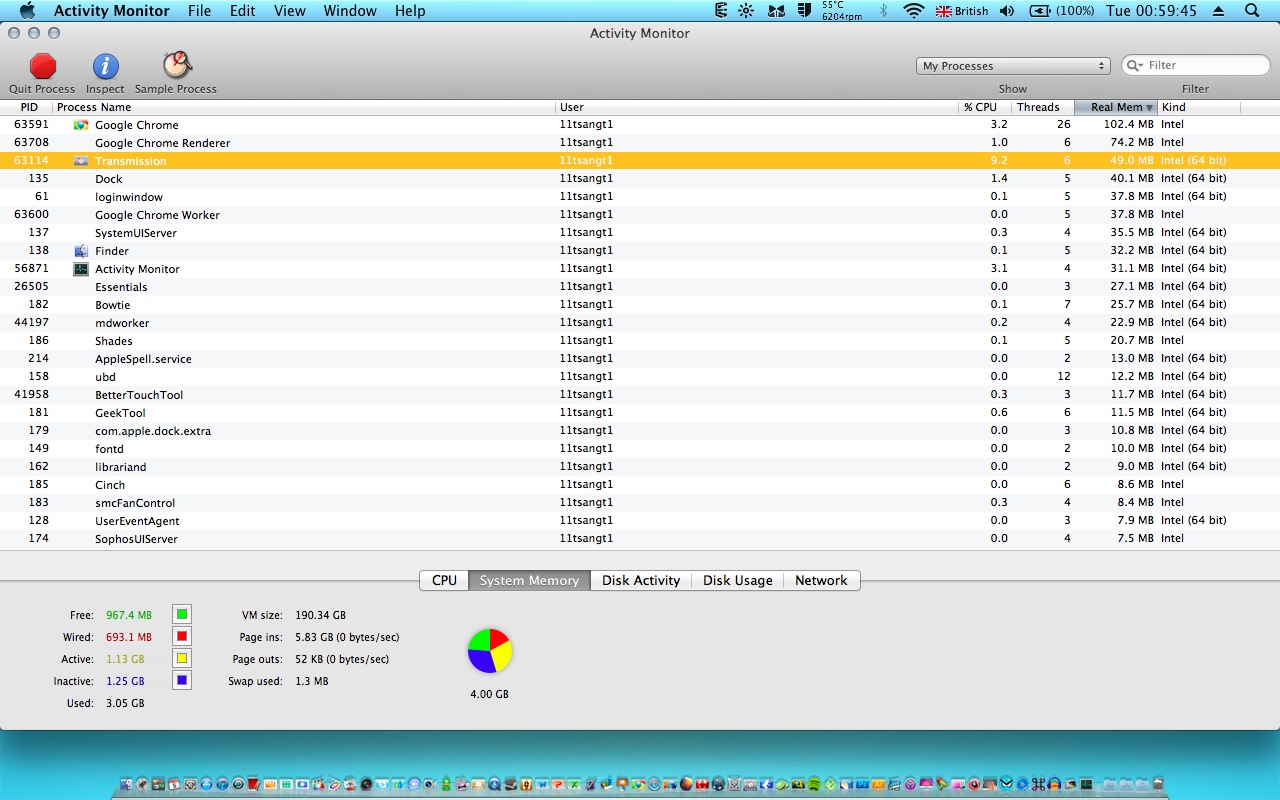Viewport: 1280px width, 800px height.
Task: Click the Sophos shield menu bar icon
Action: coord(803,11)
